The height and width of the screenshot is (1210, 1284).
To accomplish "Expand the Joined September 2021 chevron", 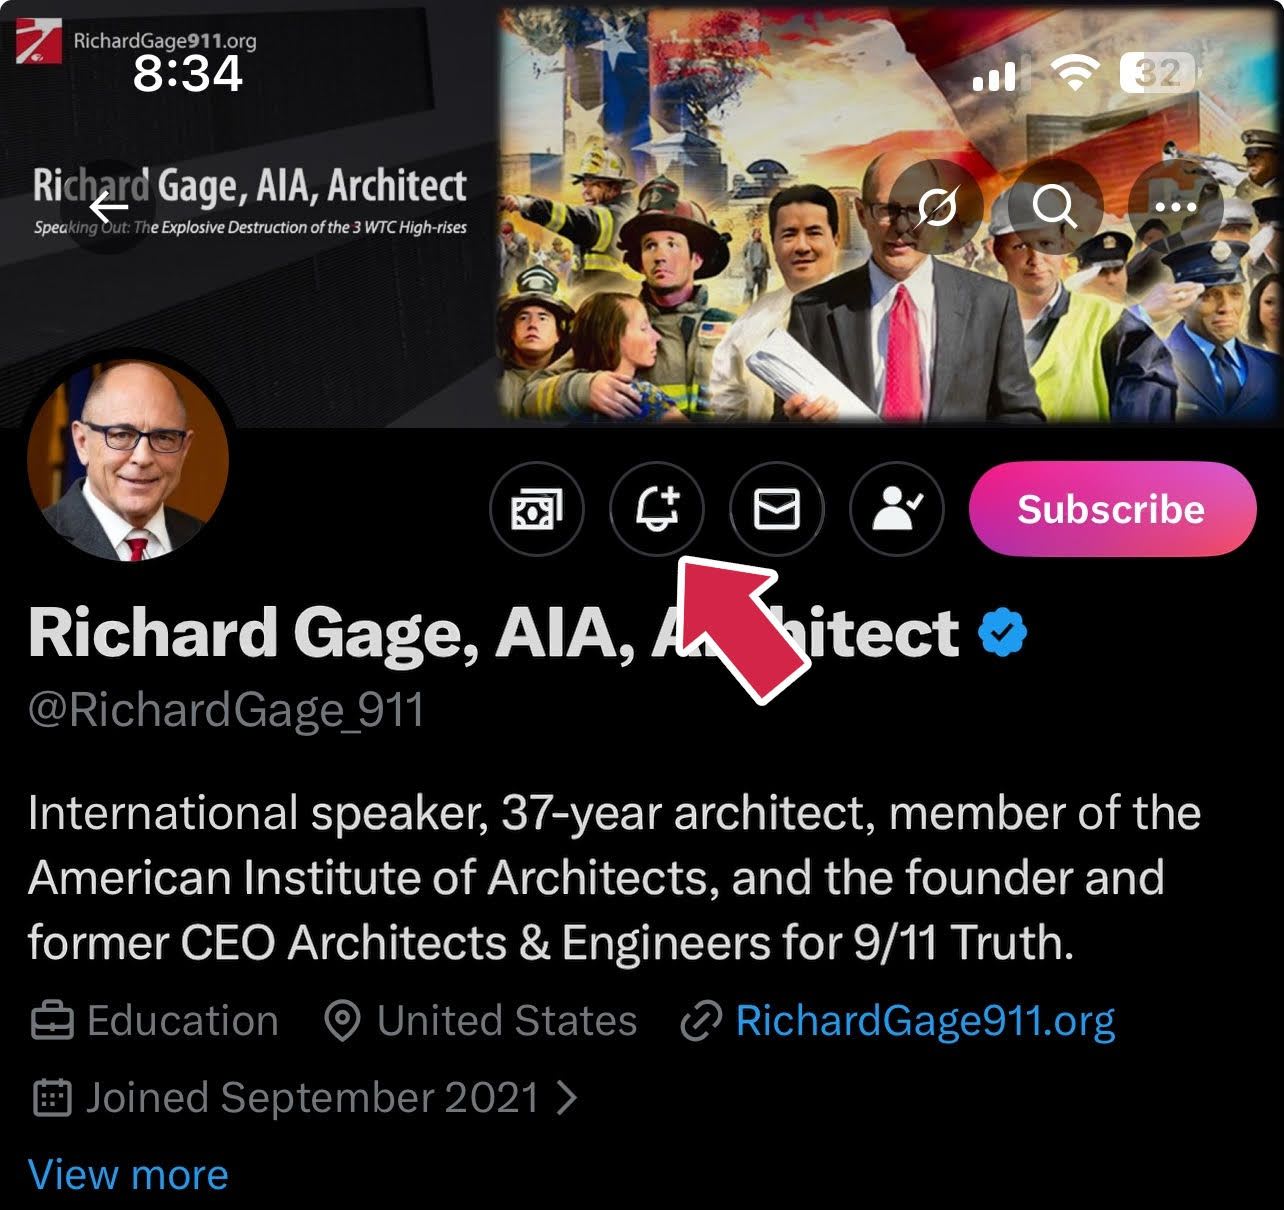I will coord(568,1098).
